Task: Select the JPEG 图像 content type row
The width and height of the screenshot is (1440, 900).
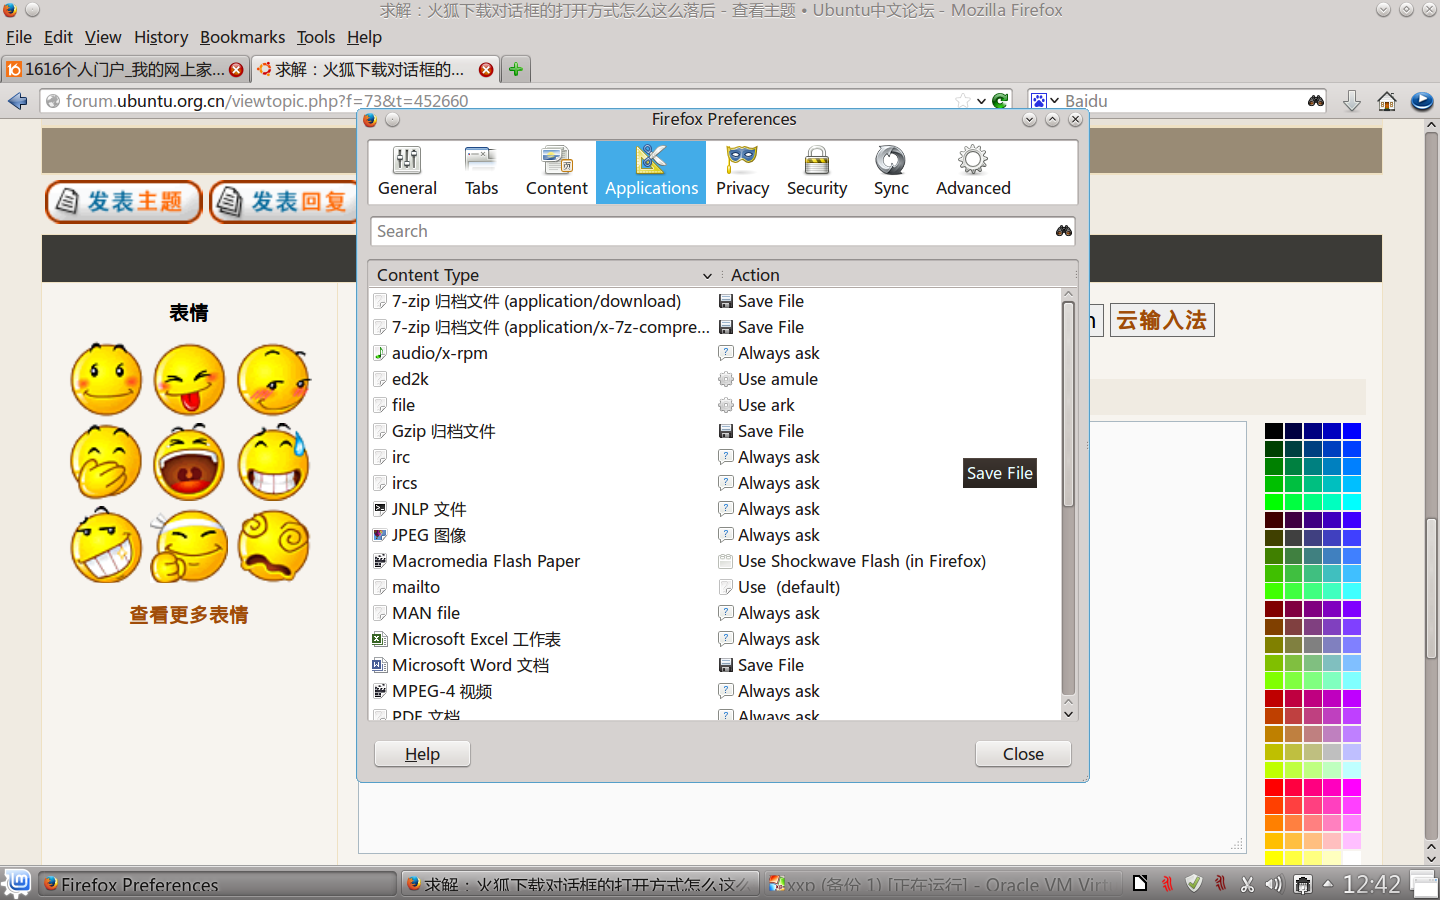Action: pos(714,535)
